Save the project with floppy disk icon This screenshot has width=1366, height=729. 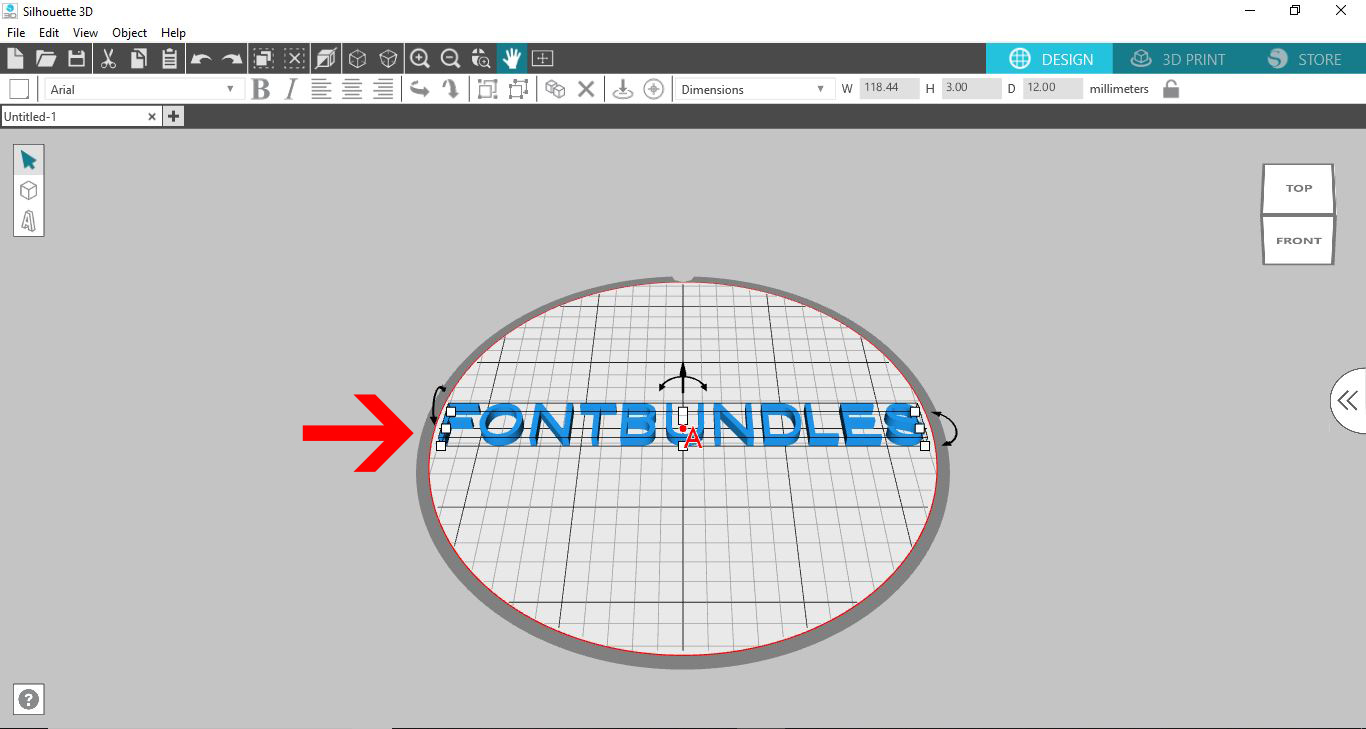(x=77, y=58)
